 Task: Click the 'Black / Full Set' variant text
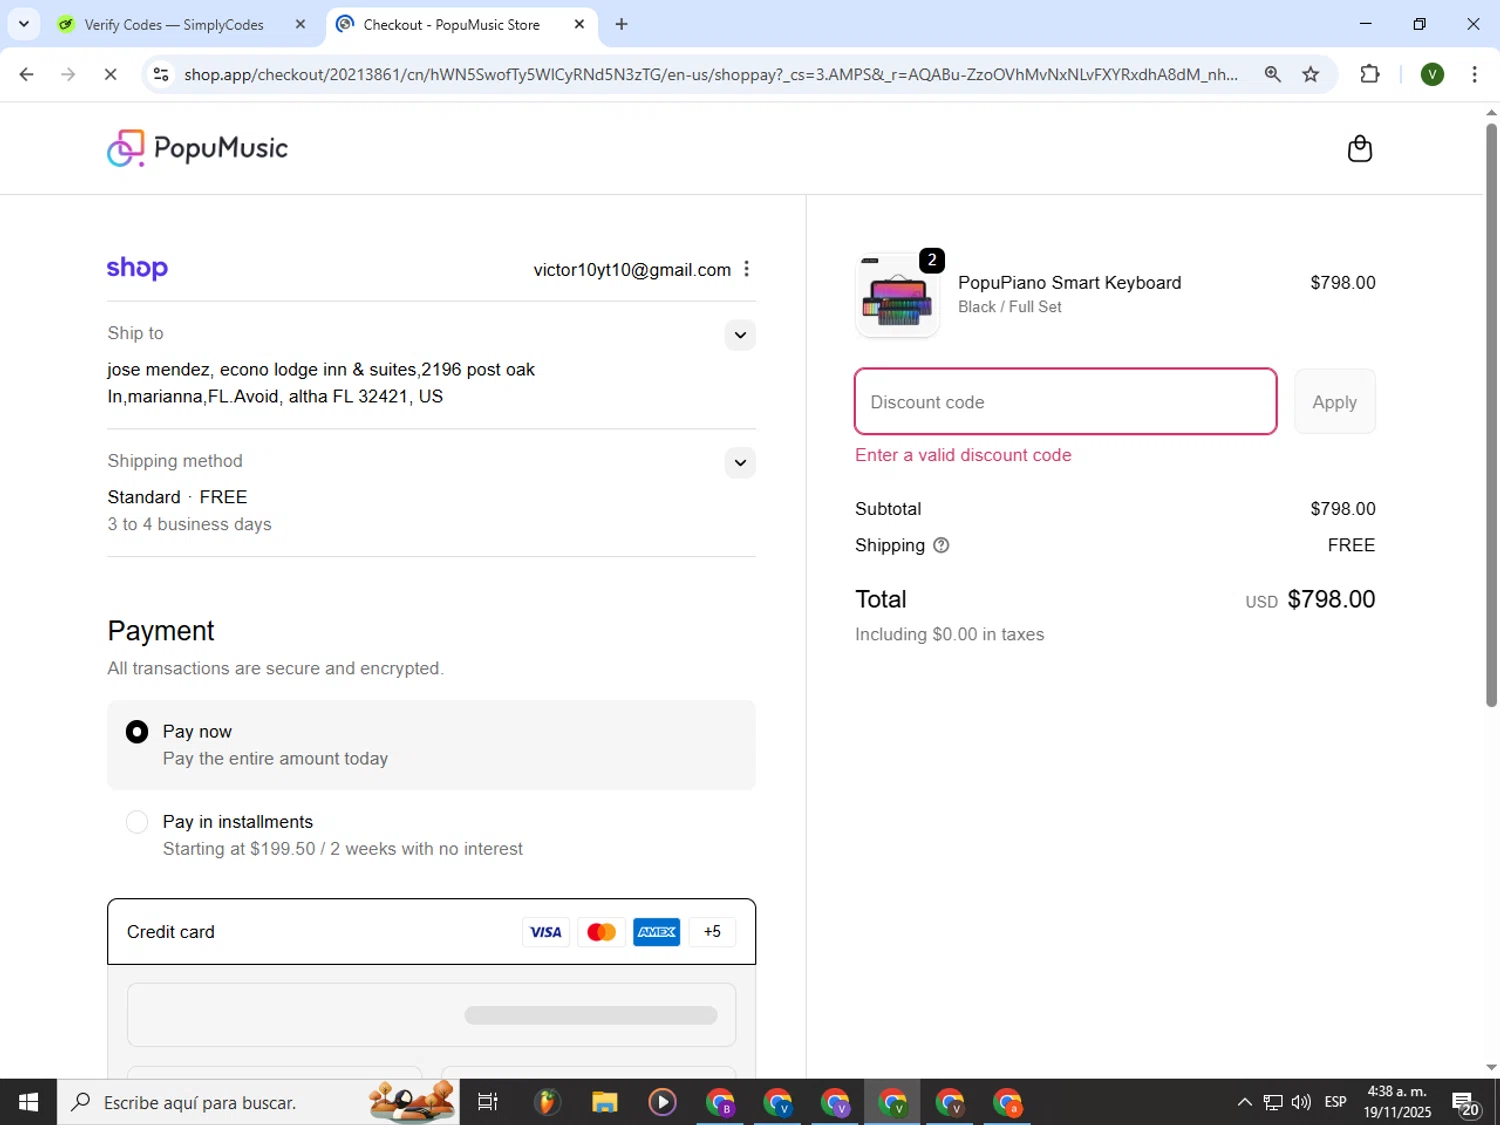(1010, 307)
